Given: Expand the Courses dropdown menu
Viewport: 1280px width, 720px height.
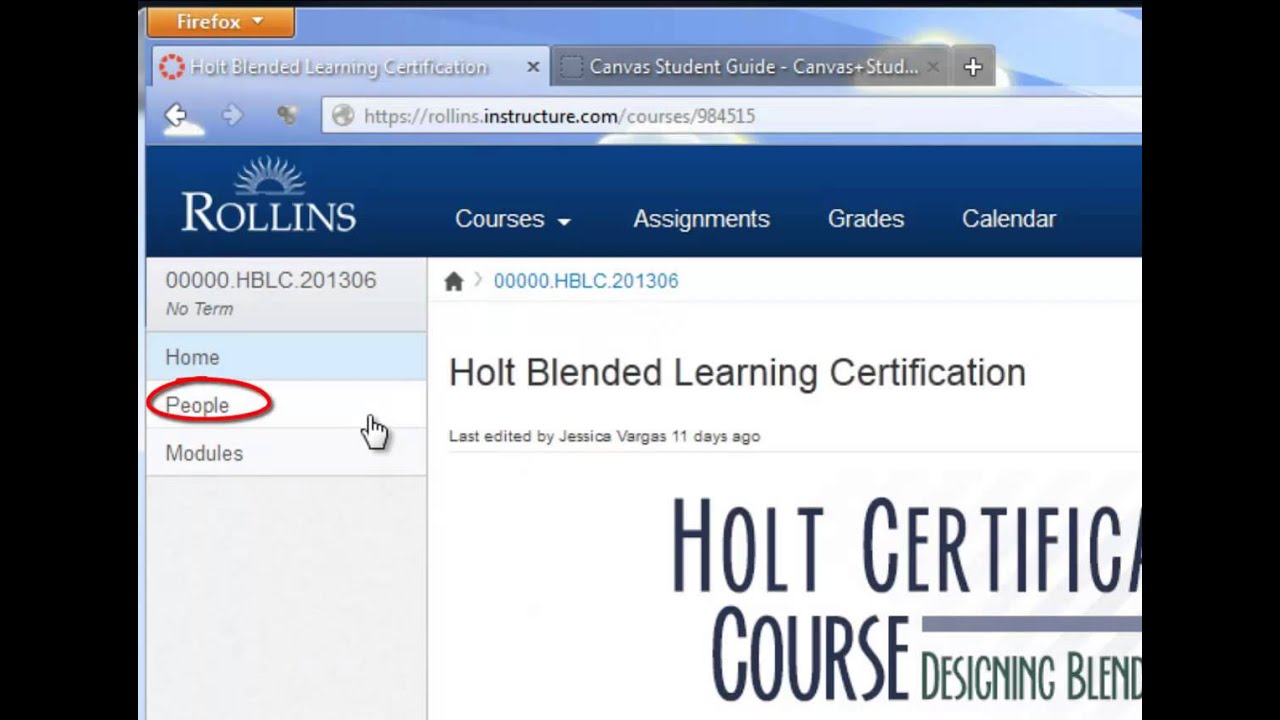Looking at the screenshot, I should tap(512, 219).
